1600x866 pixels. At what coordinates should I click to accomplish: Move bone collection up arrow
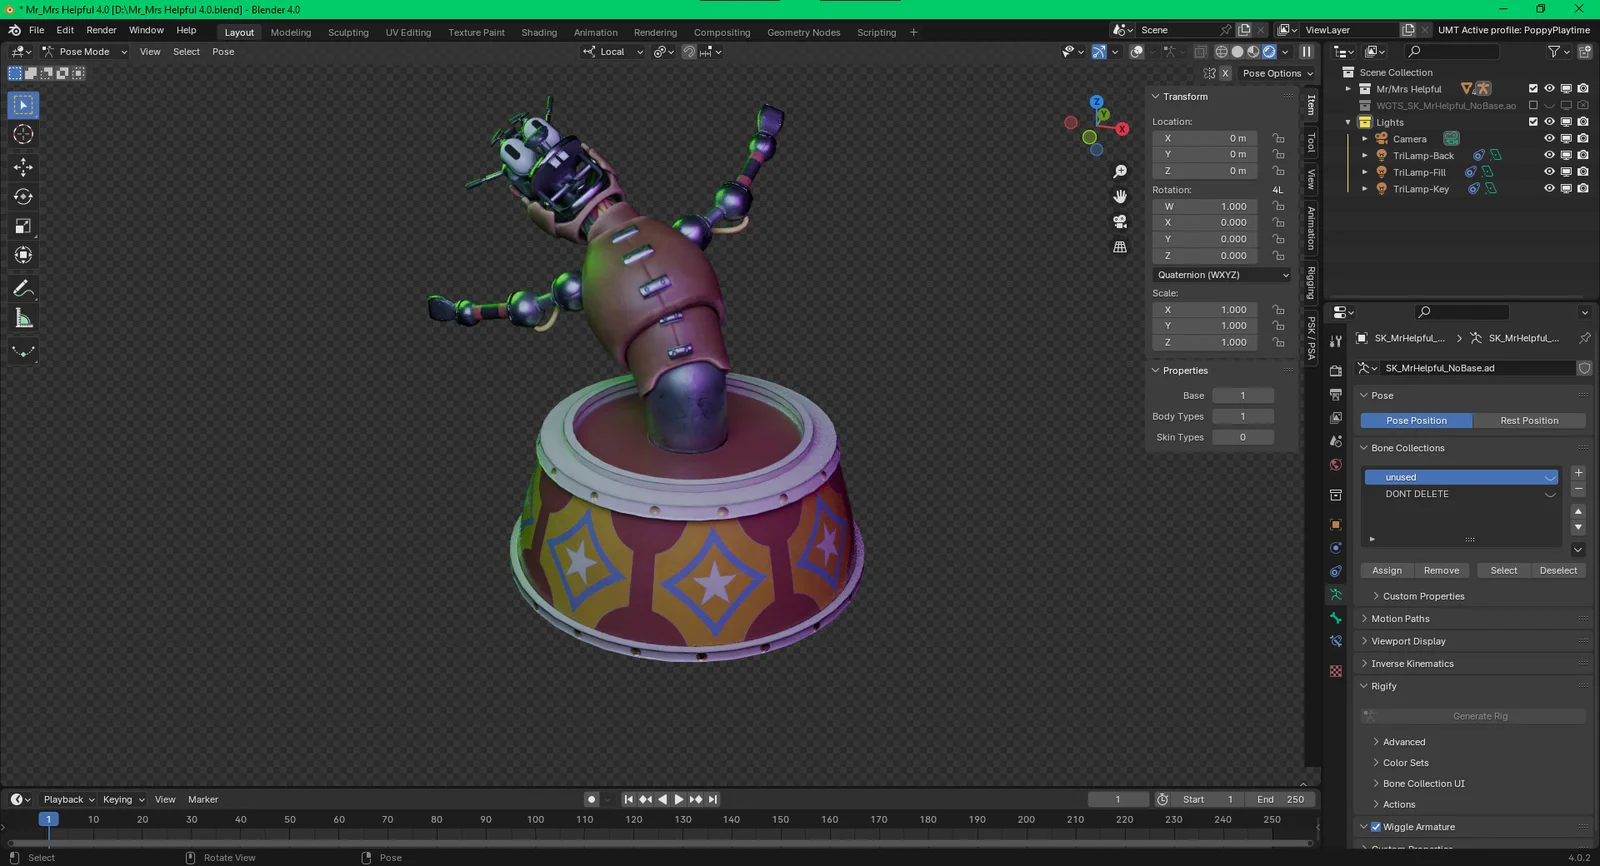click(1578, 511)
